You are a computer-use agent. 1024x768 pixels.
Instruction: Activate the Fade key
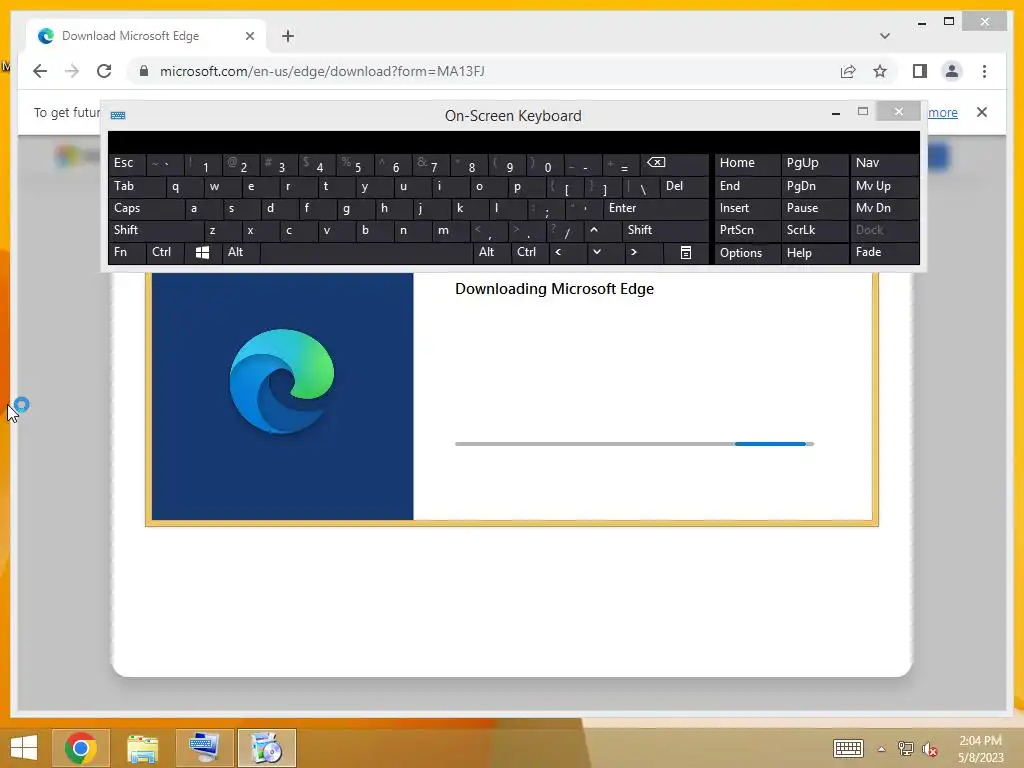click(884, 252)
